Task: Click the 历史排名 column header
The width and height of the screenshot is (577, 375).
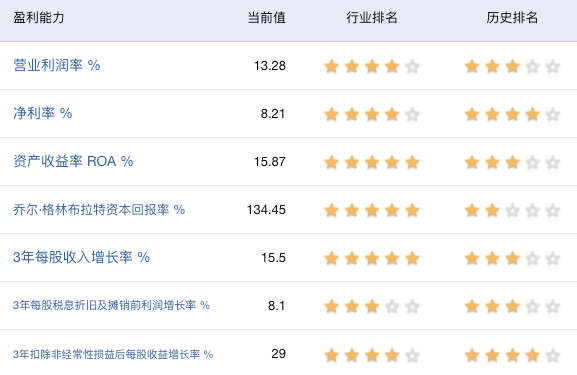Action: [x=512, y=18]
